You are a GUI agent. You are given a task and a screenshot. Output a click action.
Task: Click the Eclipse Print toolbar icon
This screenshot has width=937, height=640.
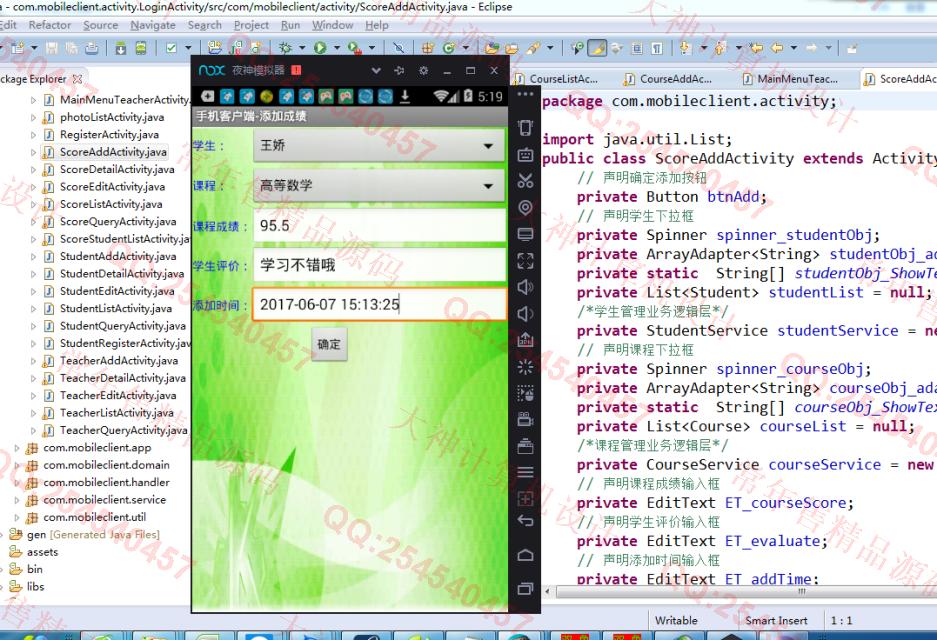(91, 48)
